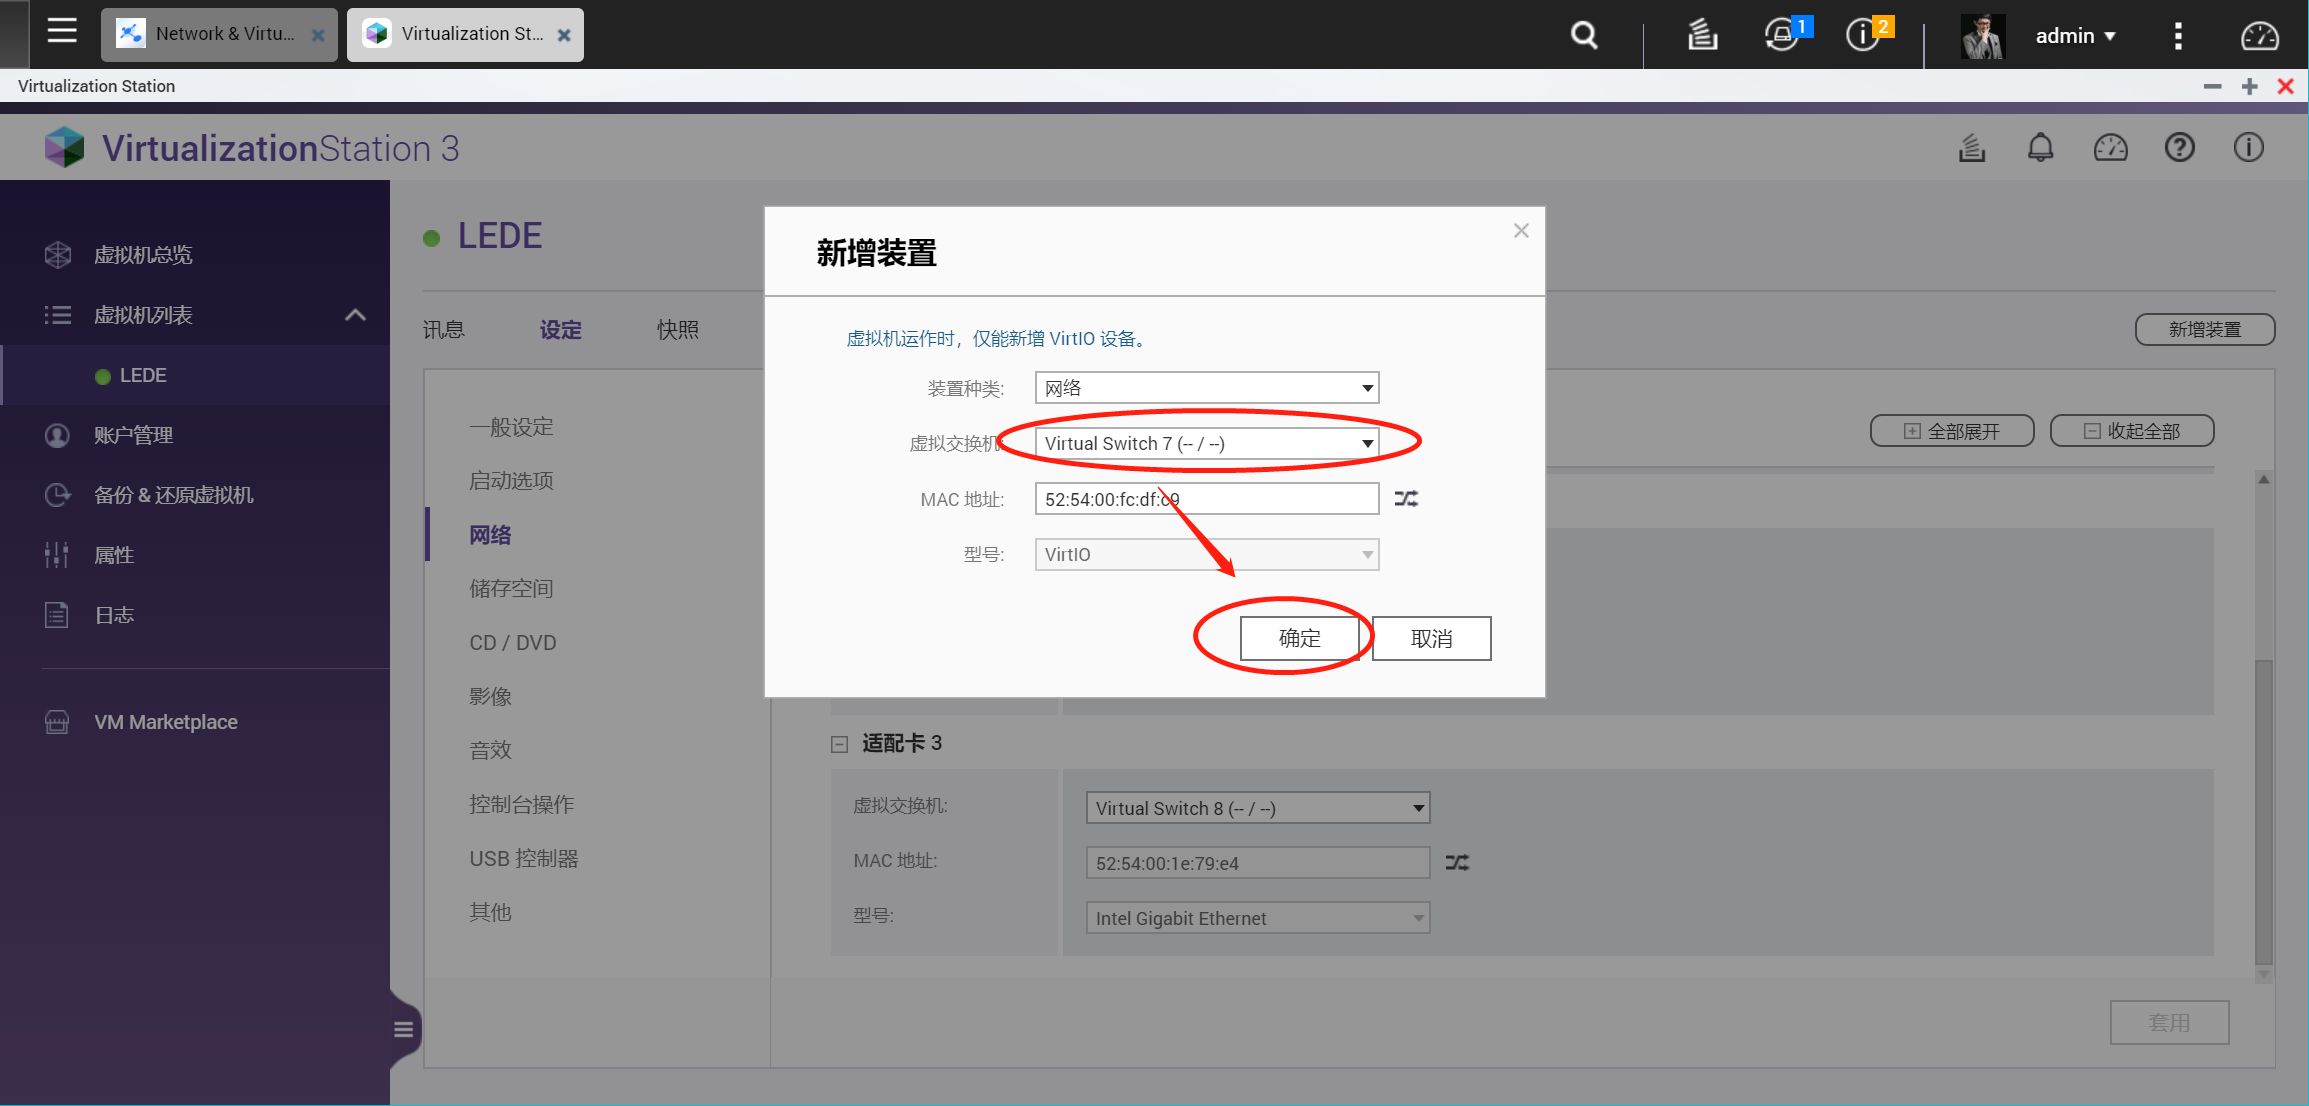Viewport: 2309px width, 1106px height.
Task: Click MAC field 52:54:00:1e:79:e4
Action: [1258, 863]
